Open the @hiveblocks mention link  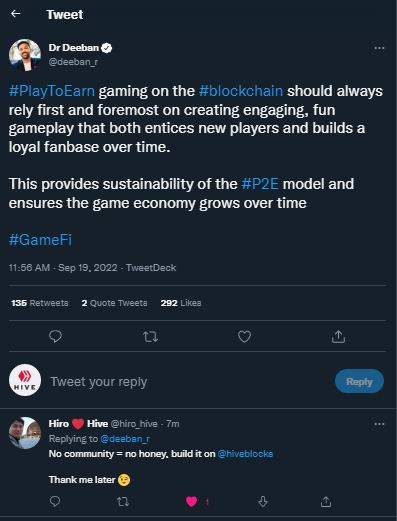click(245, 454)
